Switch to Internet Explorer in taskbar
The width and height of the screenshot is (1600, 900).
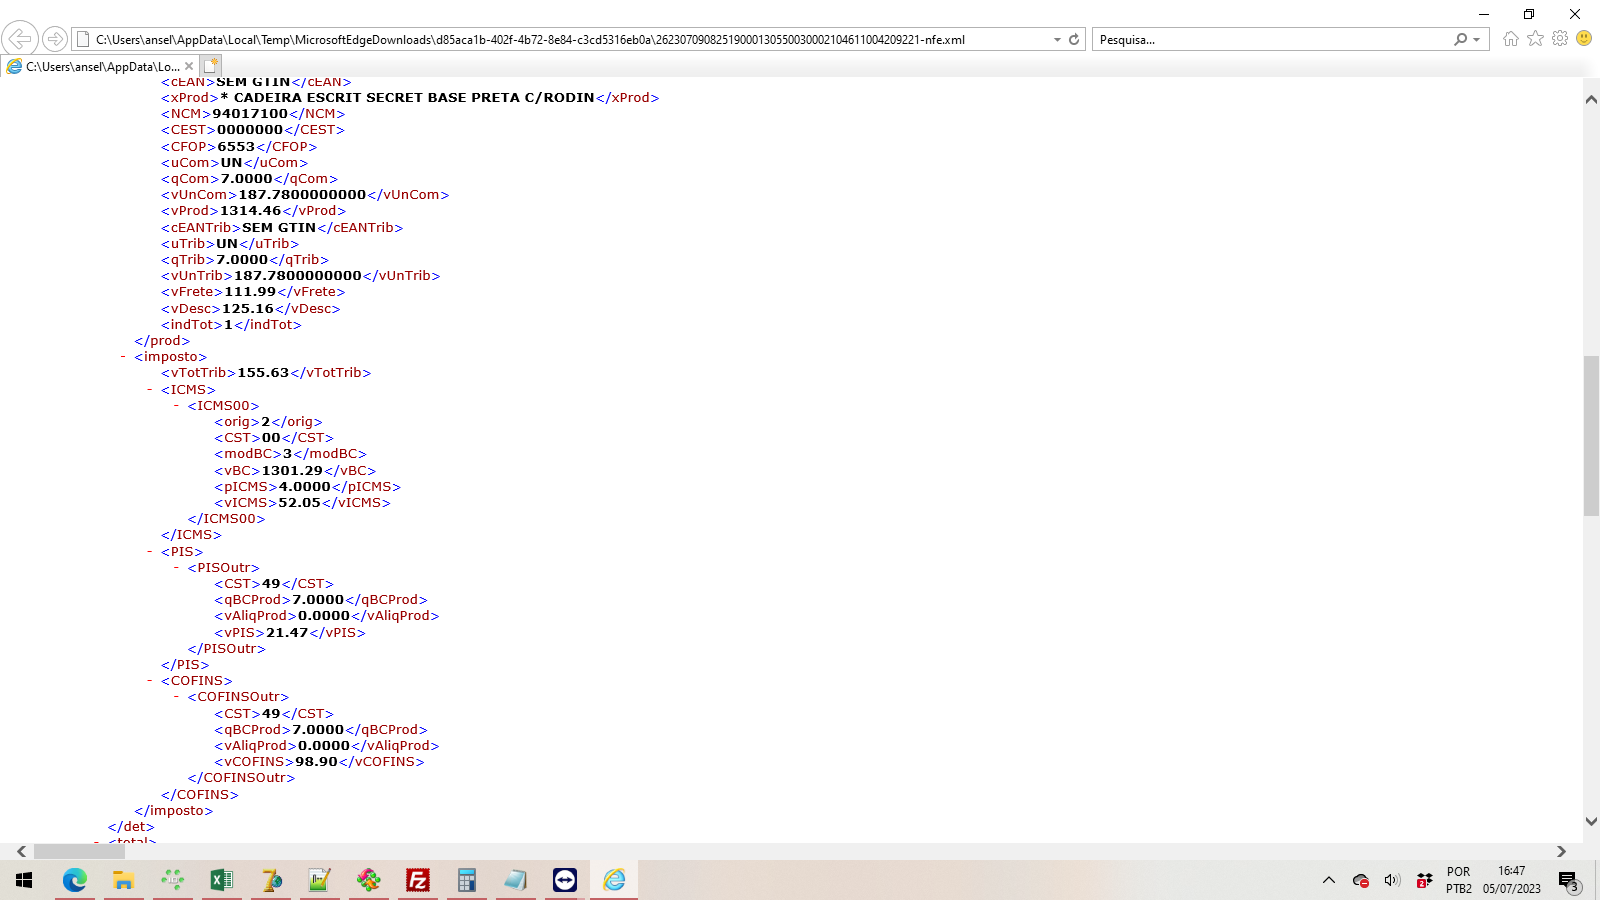click(614, 880)
